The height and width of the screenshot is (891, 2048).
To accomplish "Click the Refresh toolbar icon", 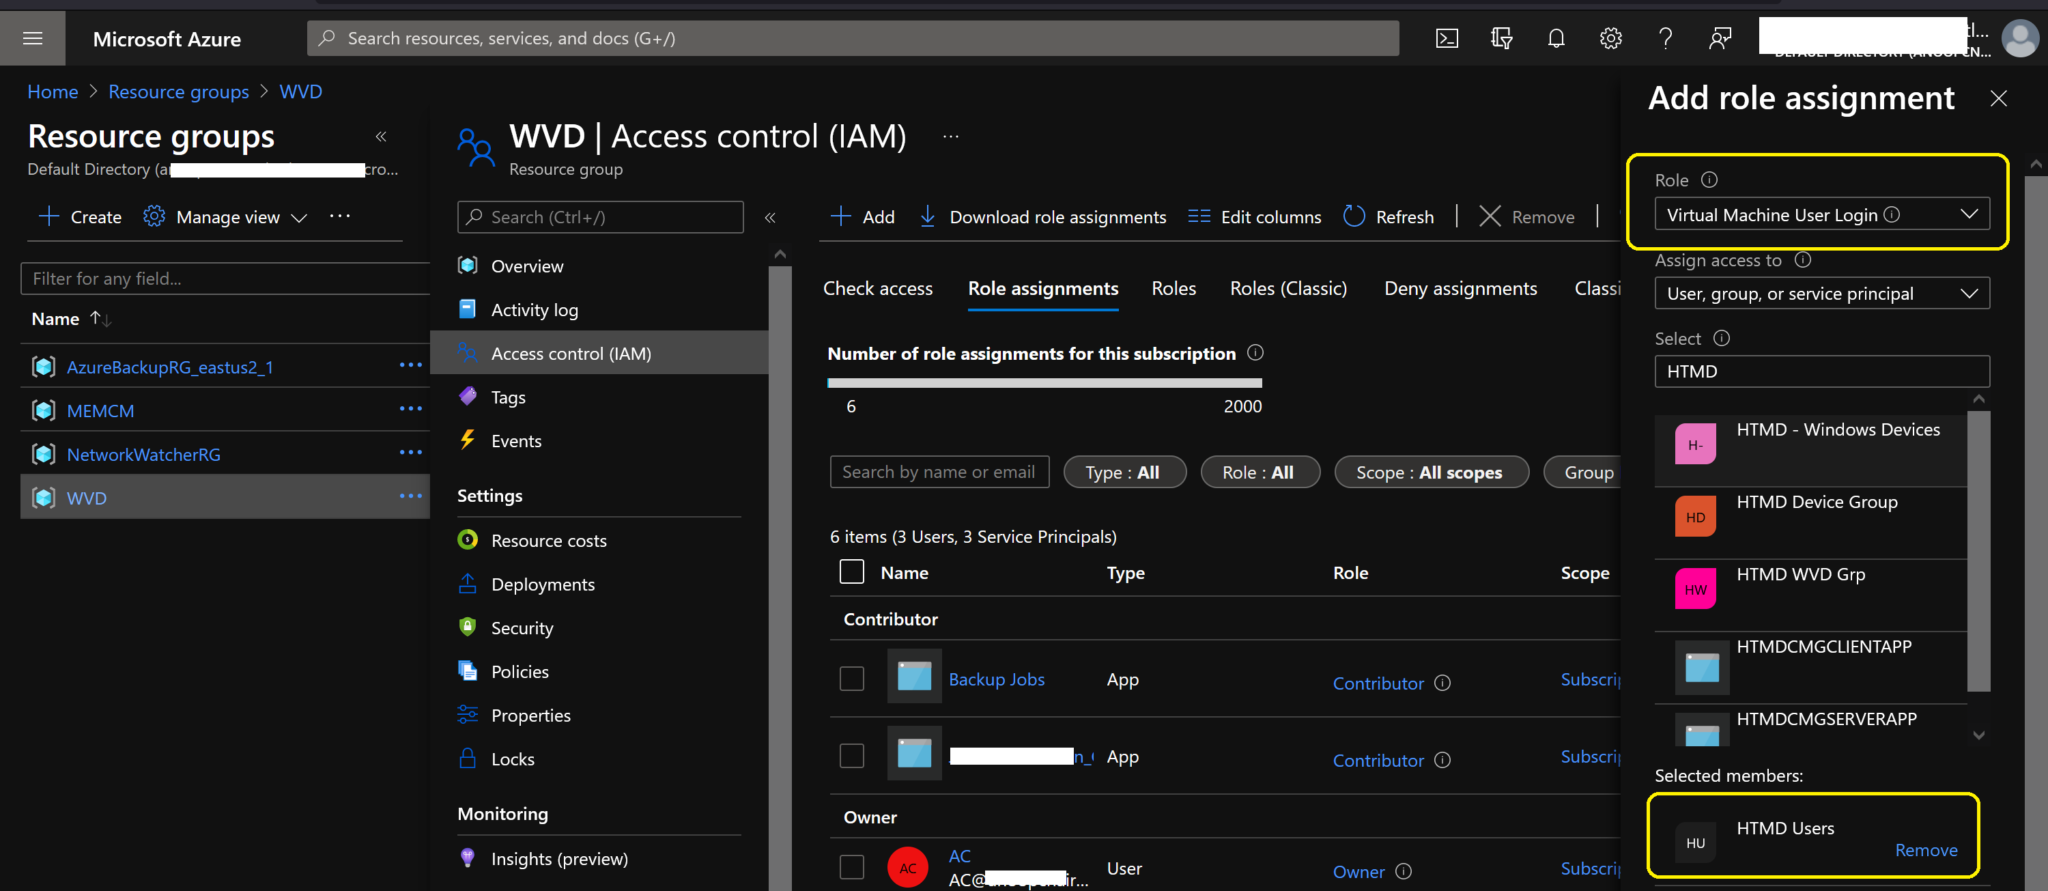I will [1354, 217].
